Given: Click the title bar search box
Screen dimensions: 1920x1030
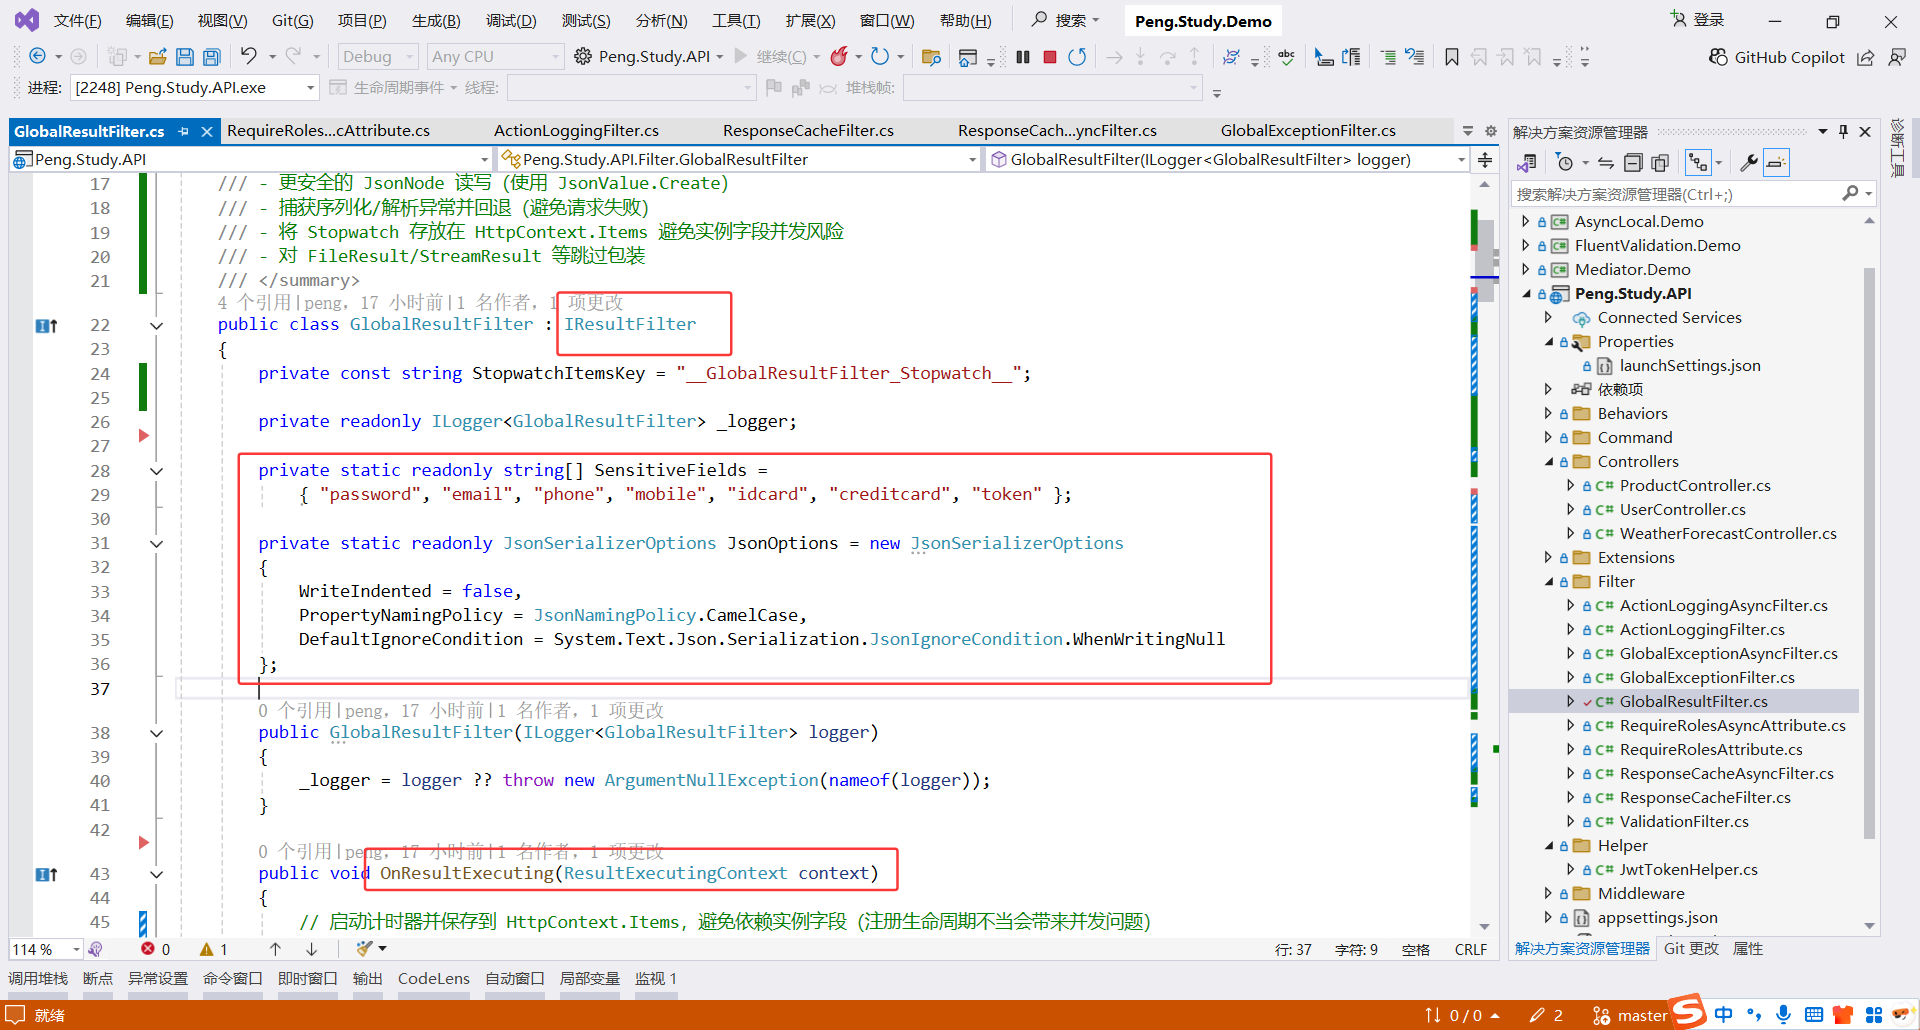Looking at the screenshot, I should tap(1066, 20).
